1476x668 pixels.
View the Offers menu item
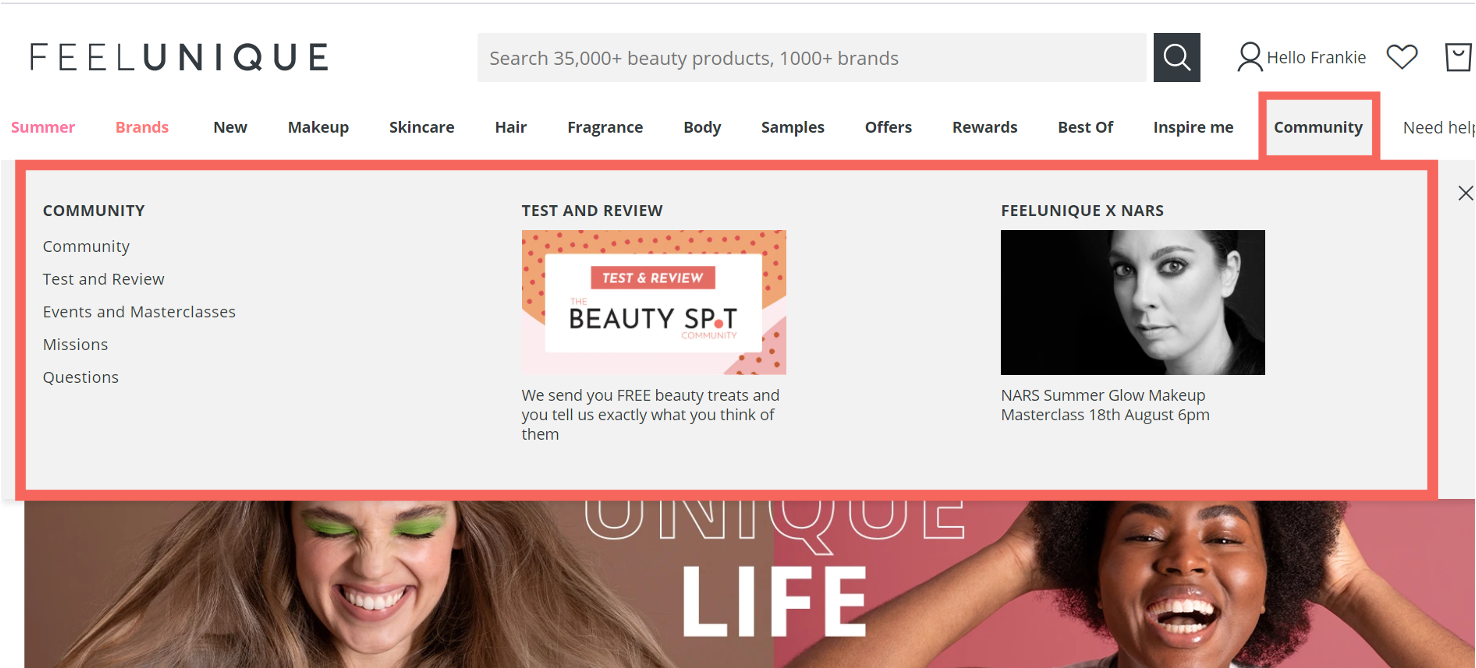(x=888, y=127)
